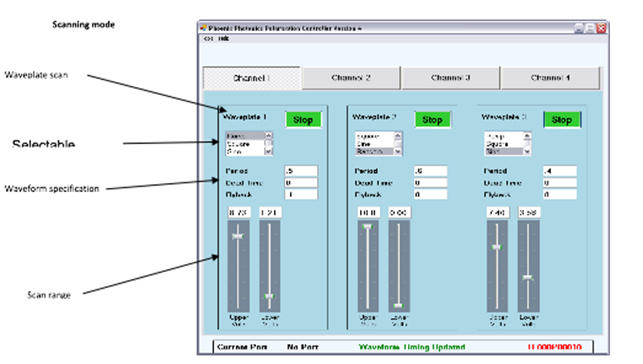The height and width of the screenshot is (364, 643).
Task: Focus the Waveplate 1 Flyback field
Action: (x=301, y=194)
